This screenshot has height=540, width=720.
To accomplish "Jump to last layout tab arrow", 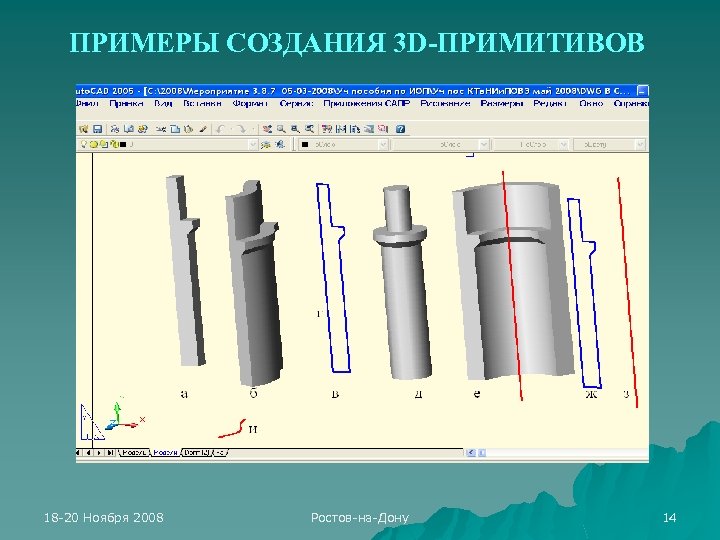I will point(110,453).
